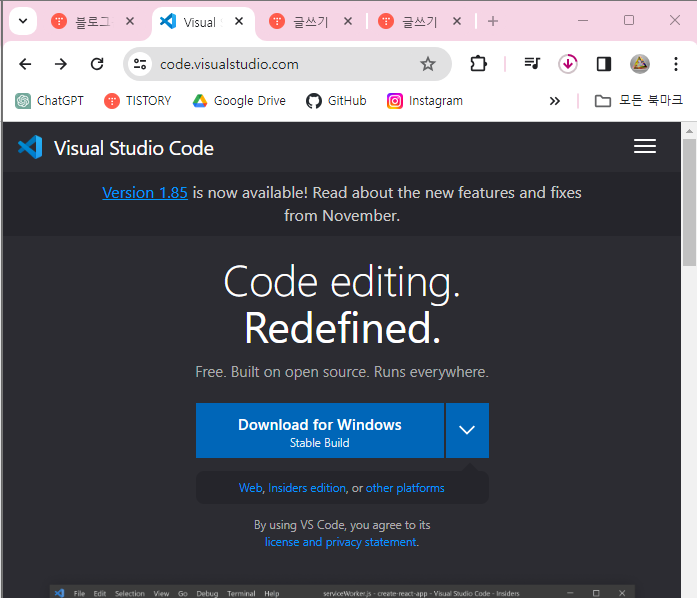Screen dimensions: 697x598
Task: Close the 블로그 tab
Action: pos(130,21)
